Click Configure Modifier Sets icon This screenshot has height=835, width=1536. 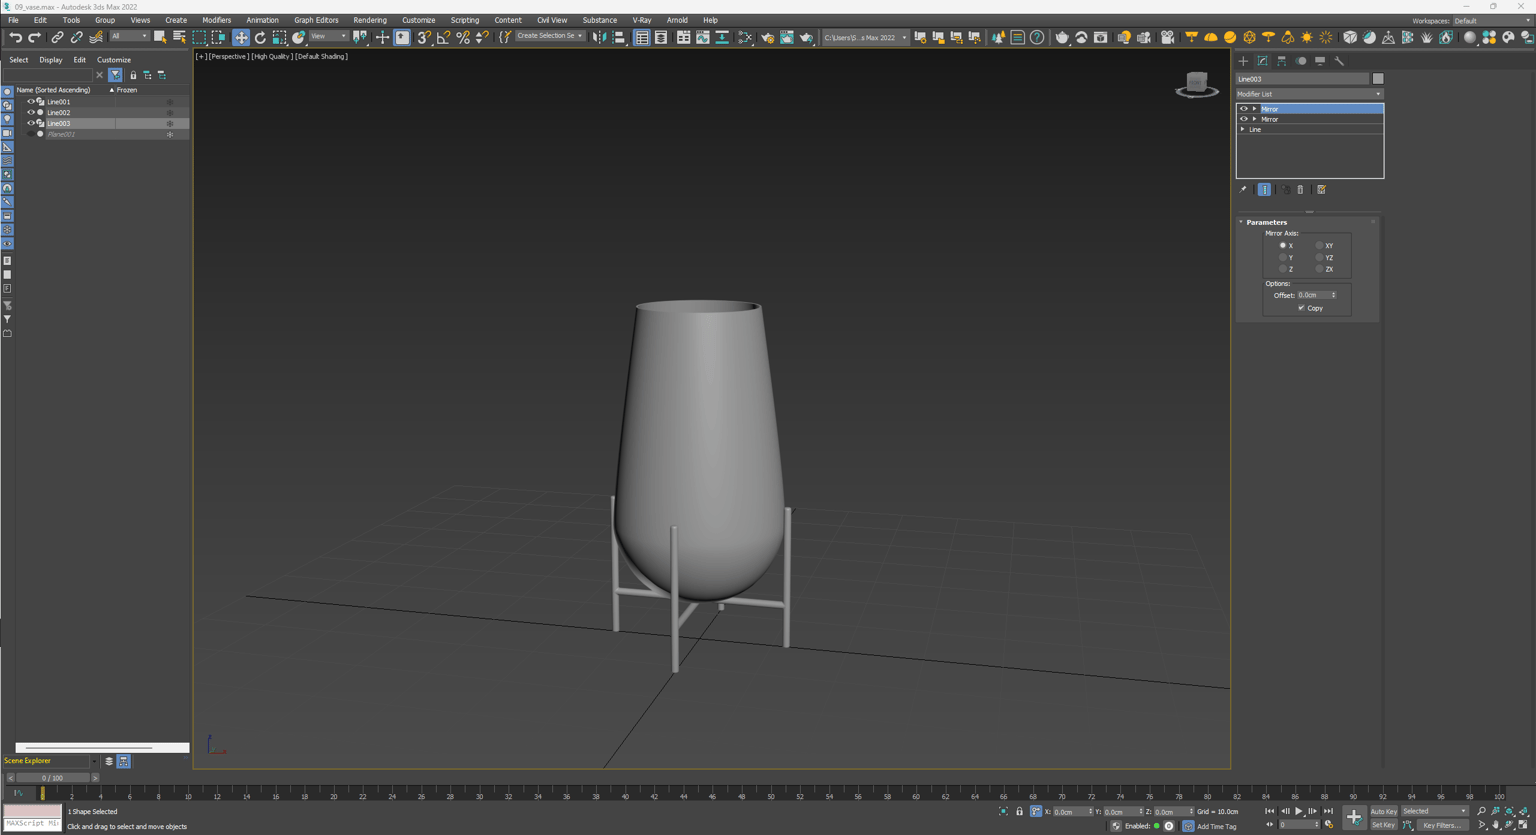[x=1321, y=190]
